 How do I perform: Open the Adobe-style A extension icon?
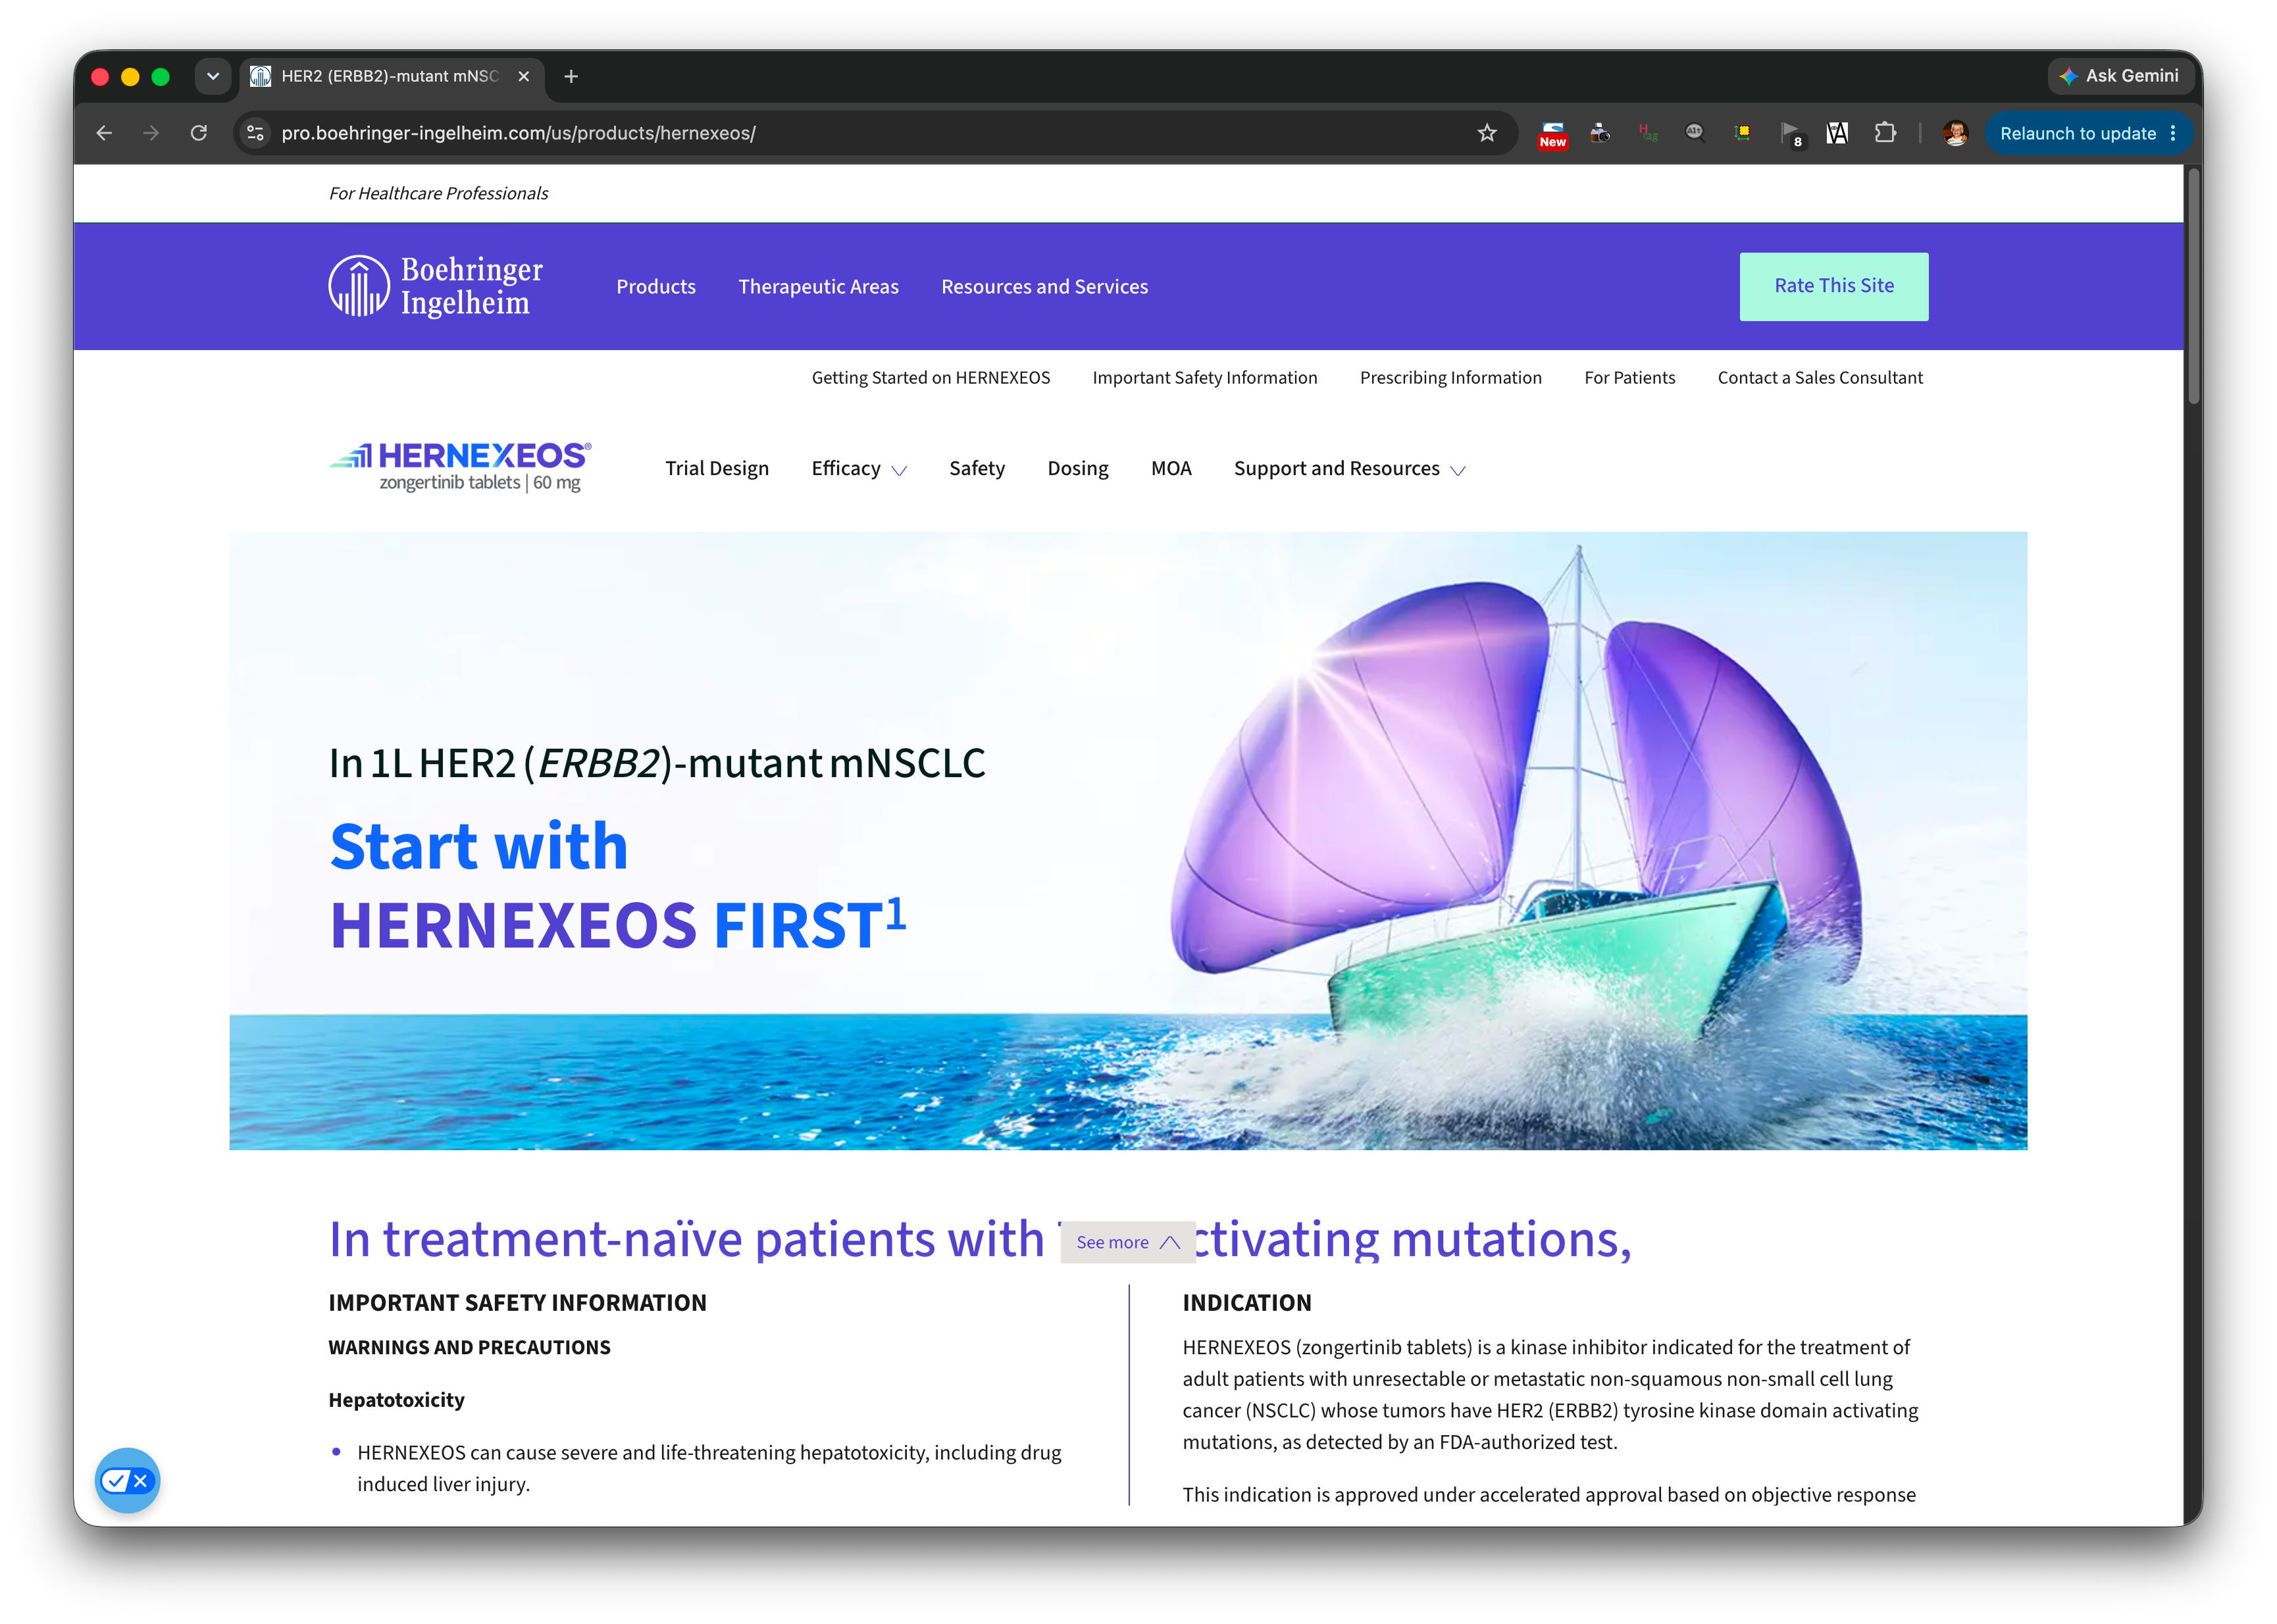1836,133
